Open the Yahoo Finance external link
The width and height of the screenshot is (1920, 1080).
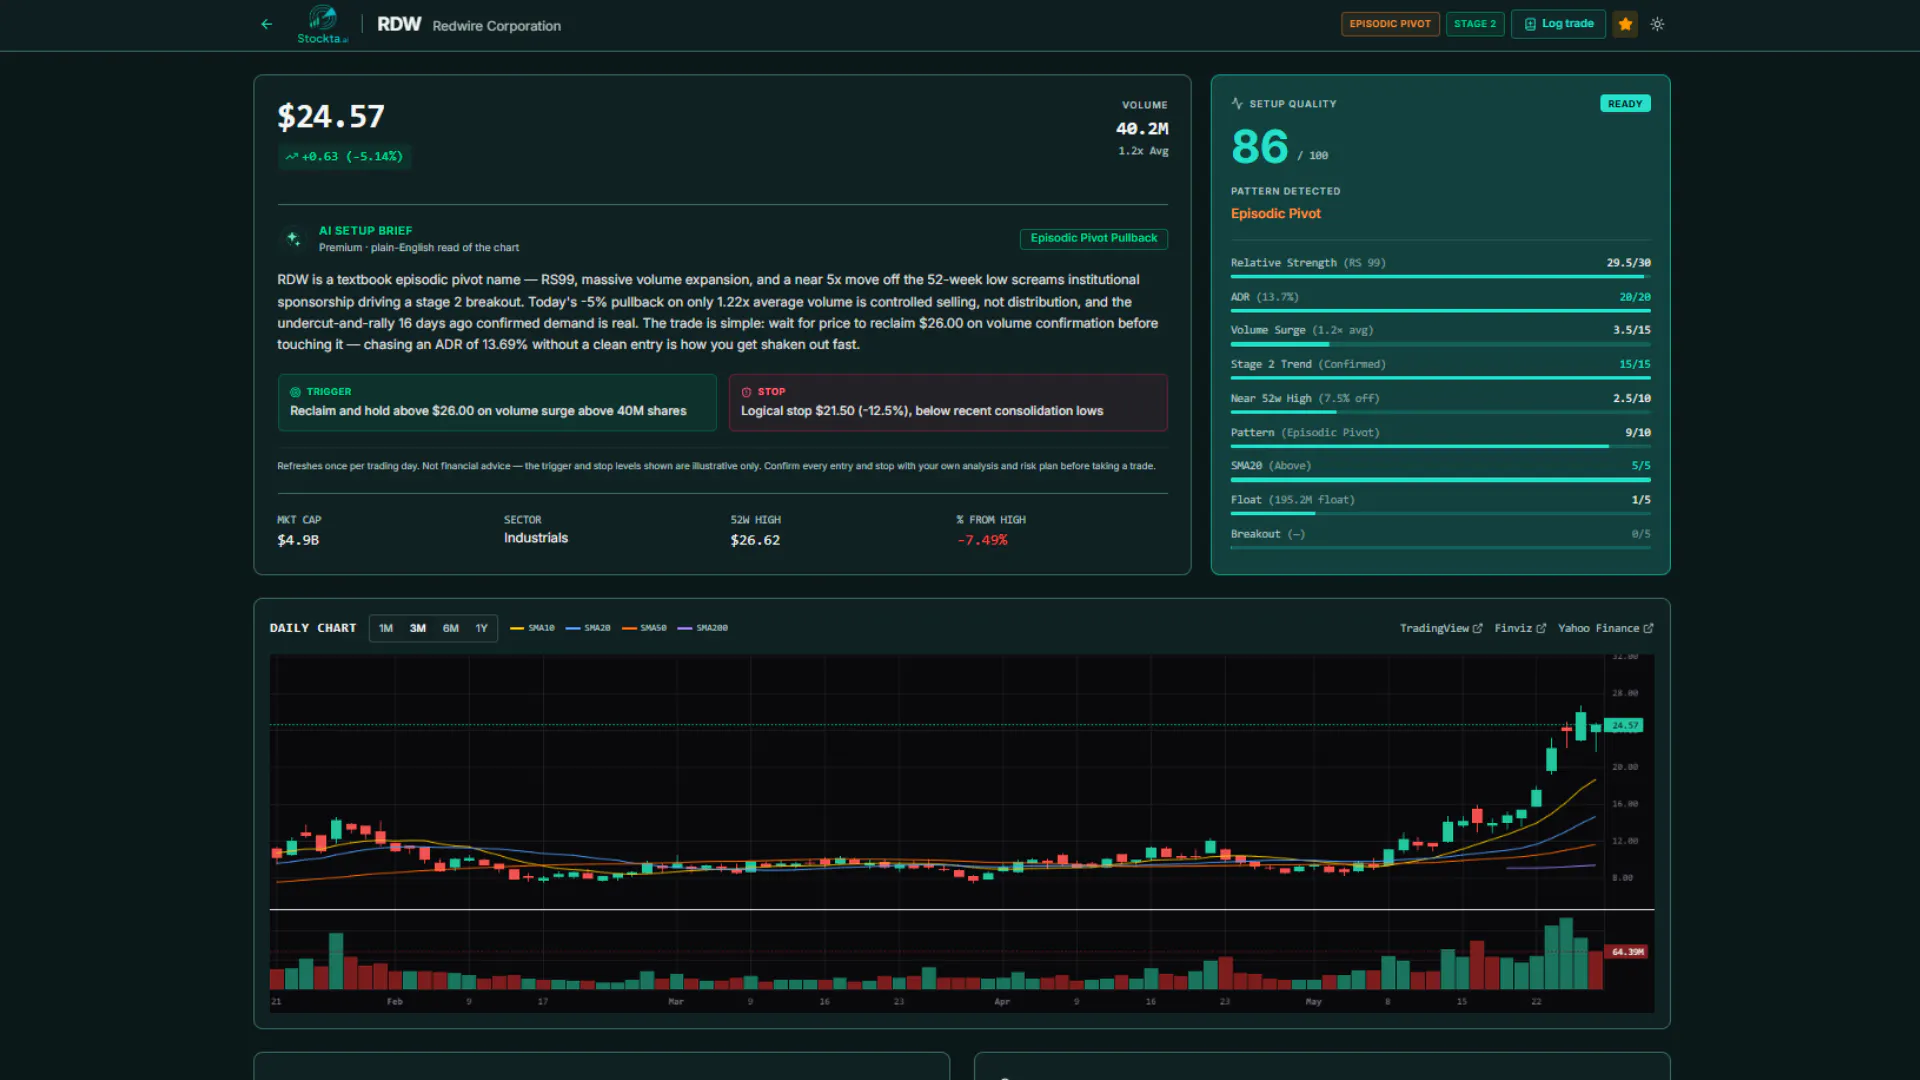tap(1605, 628)
